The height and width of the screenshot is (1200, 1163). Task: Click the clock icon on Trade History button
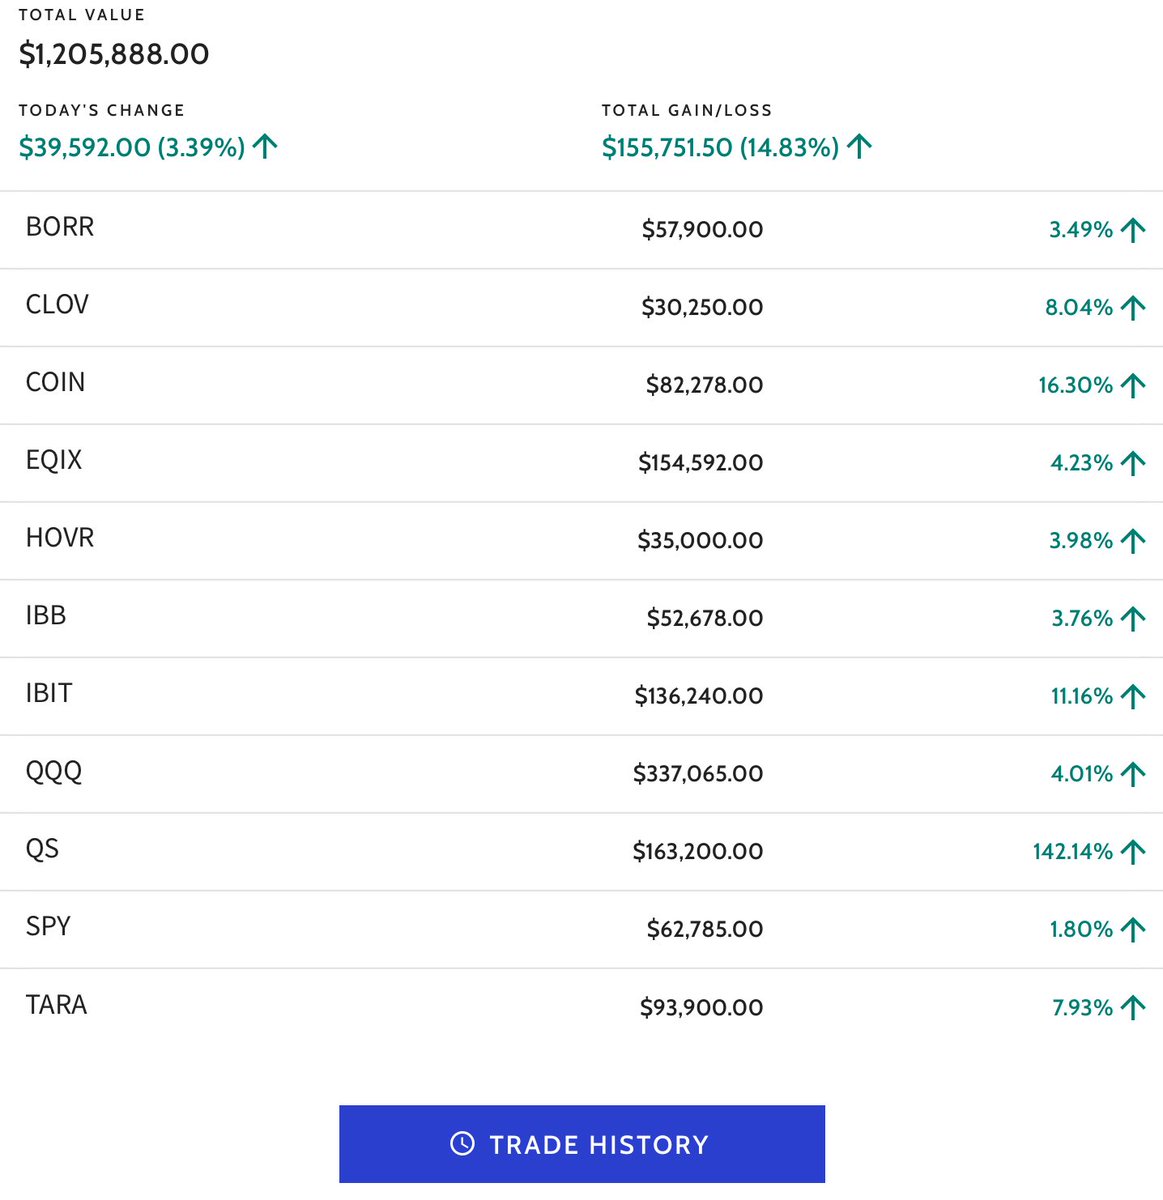462,1143
